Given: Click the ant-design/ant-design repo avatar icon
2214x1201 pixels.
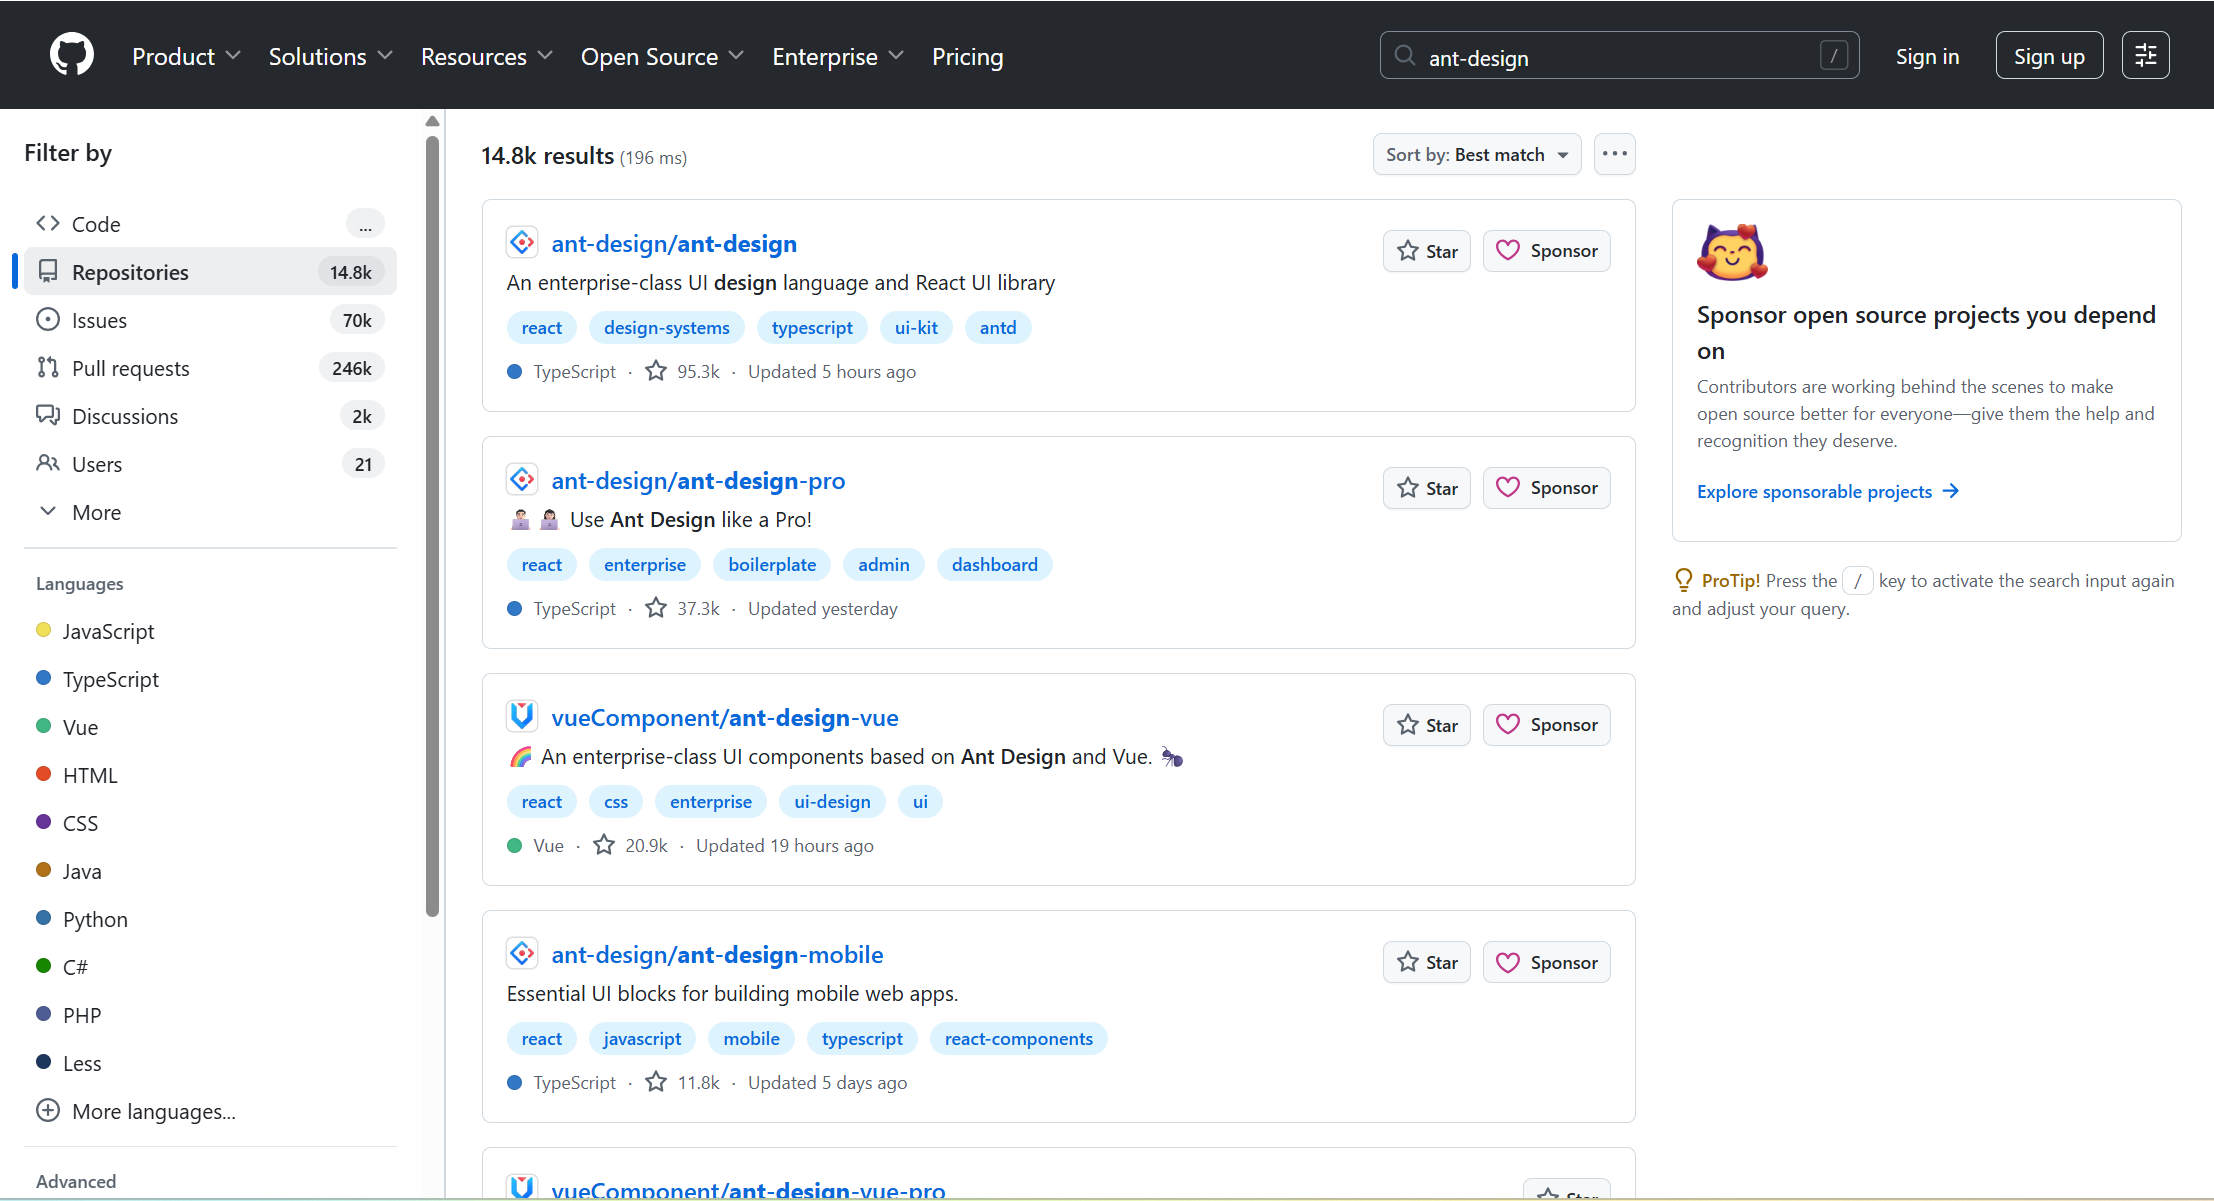Looking at the screenshot, I should click(522, 243).
